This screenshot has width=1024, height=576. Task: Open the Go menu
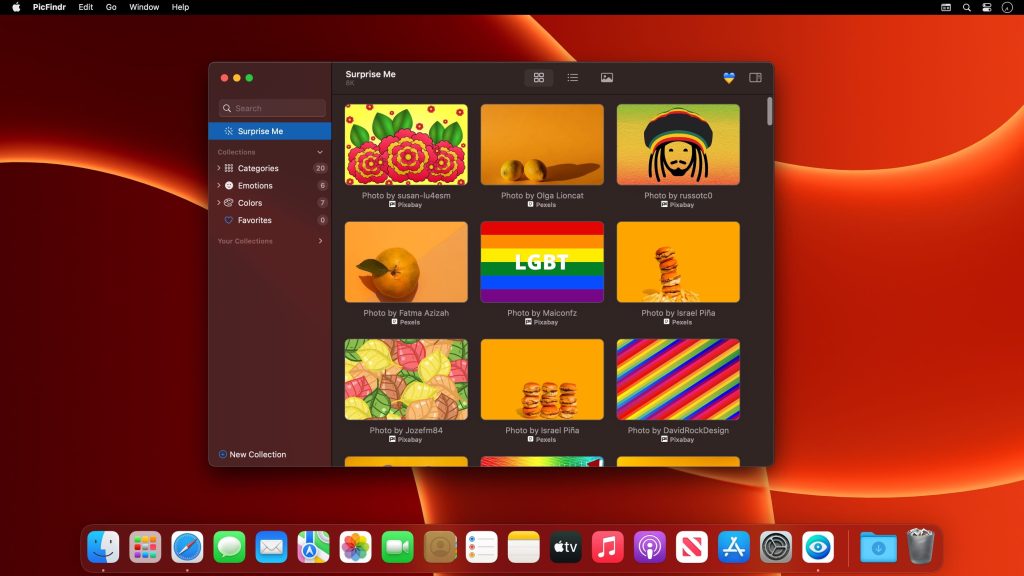[111, 7]
